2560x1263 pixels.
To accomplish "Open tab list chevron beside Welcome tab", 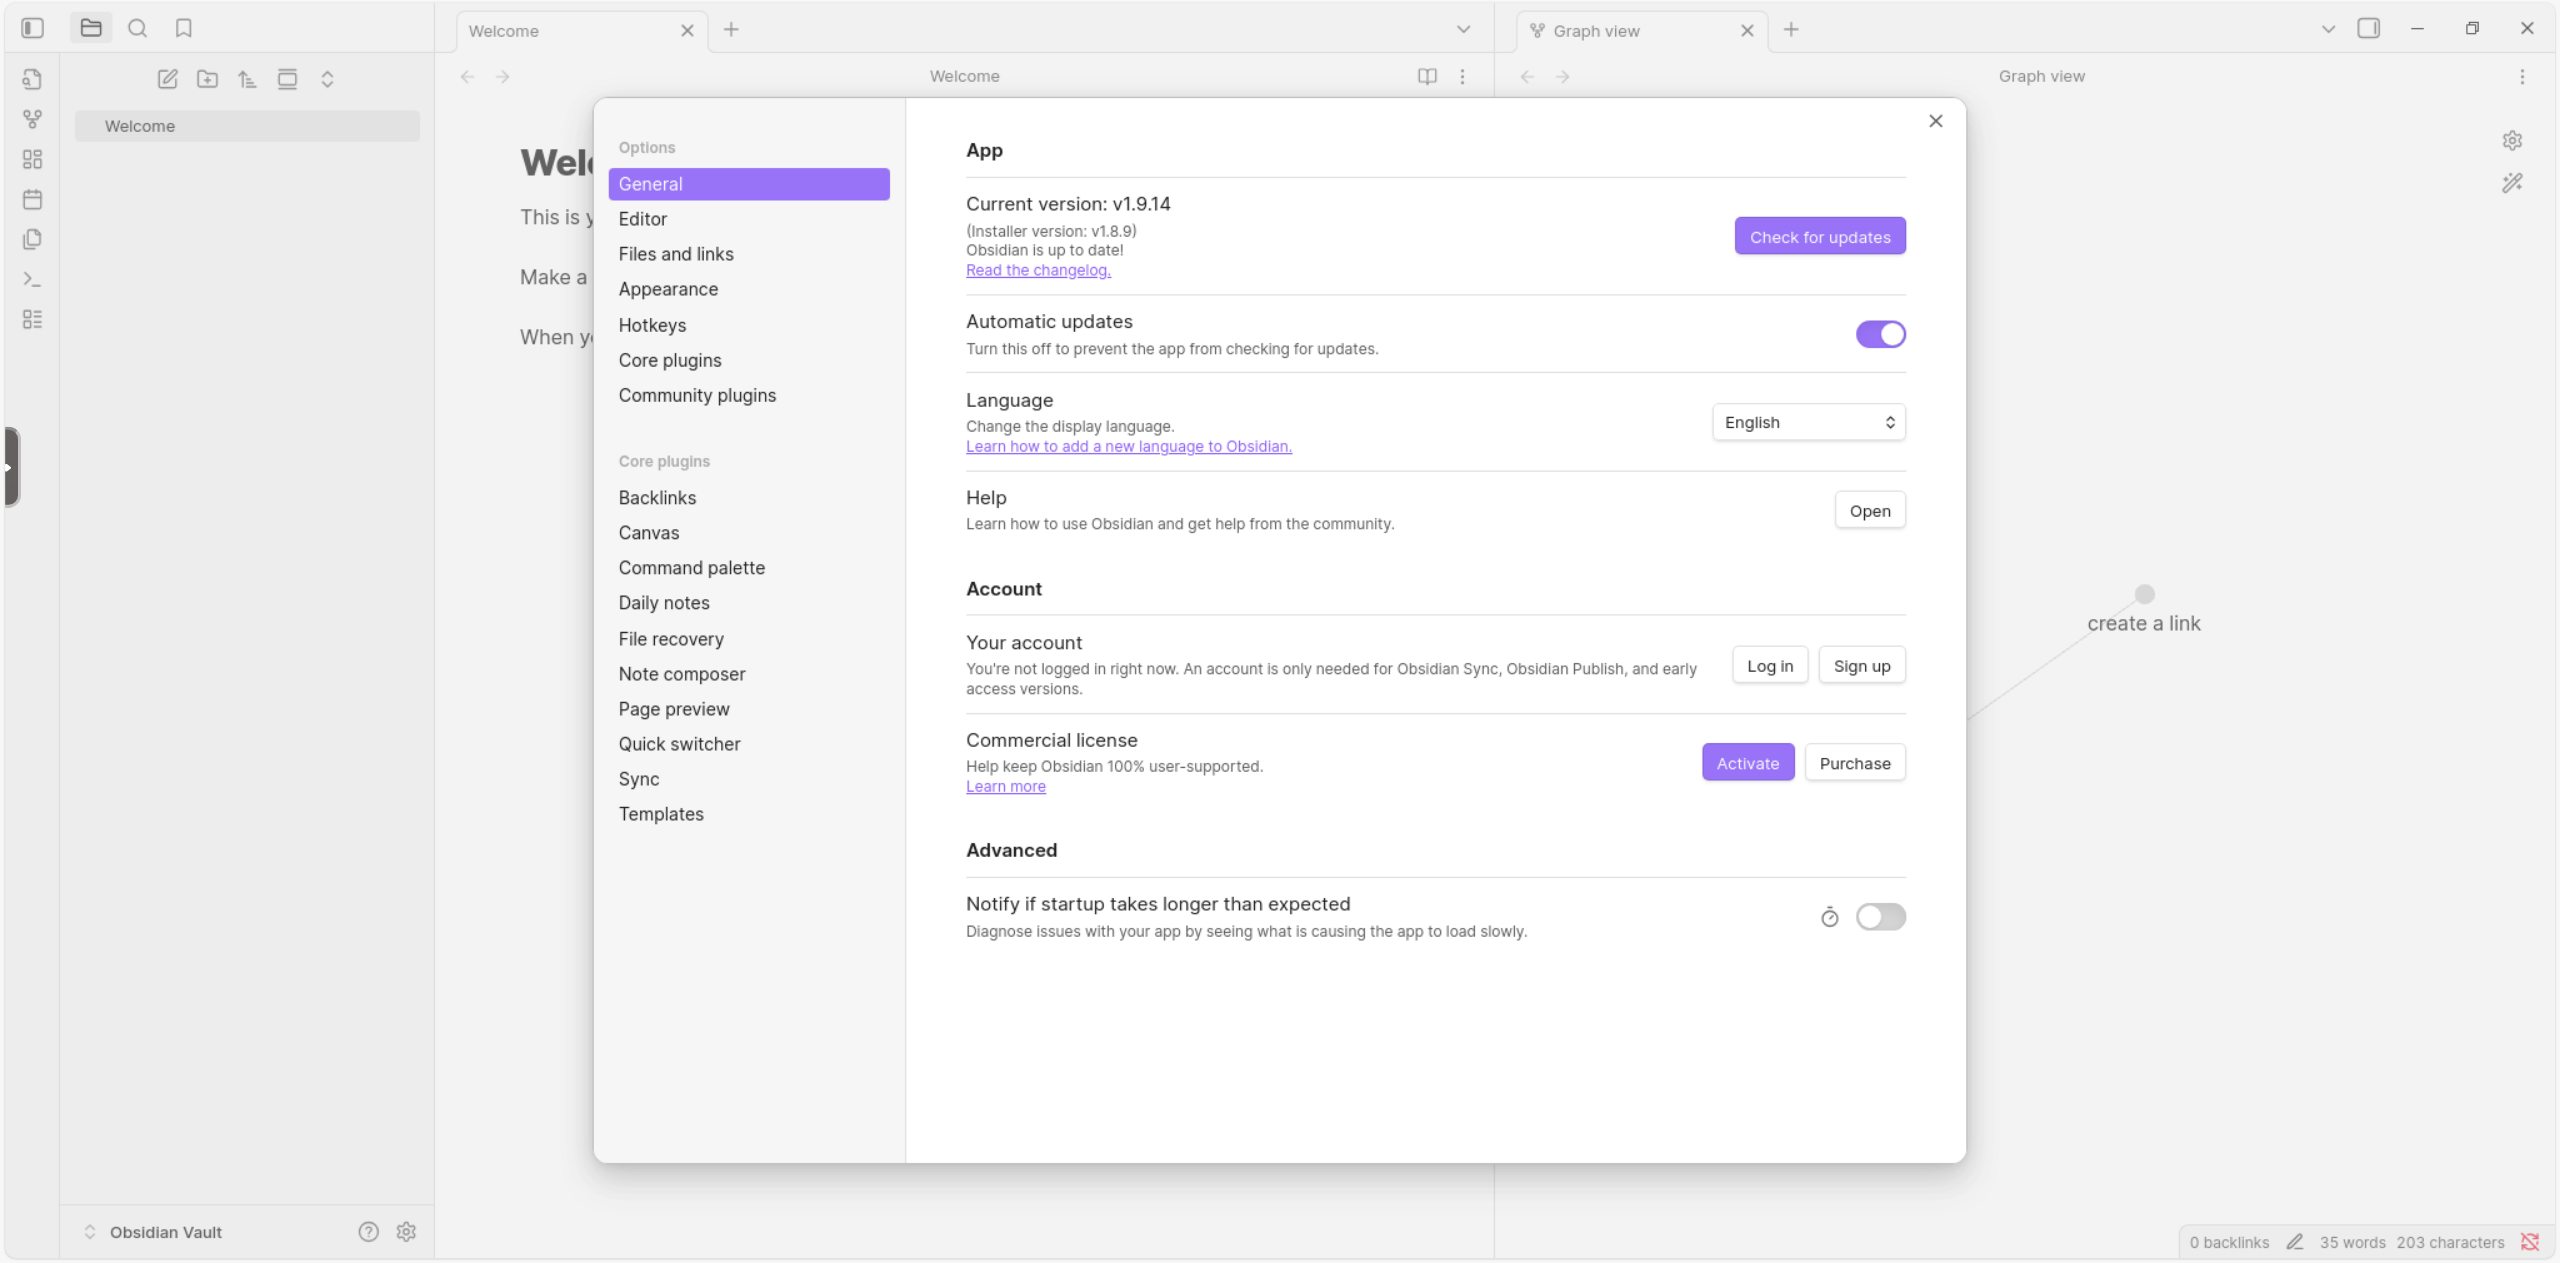I will coord(1463,29).
